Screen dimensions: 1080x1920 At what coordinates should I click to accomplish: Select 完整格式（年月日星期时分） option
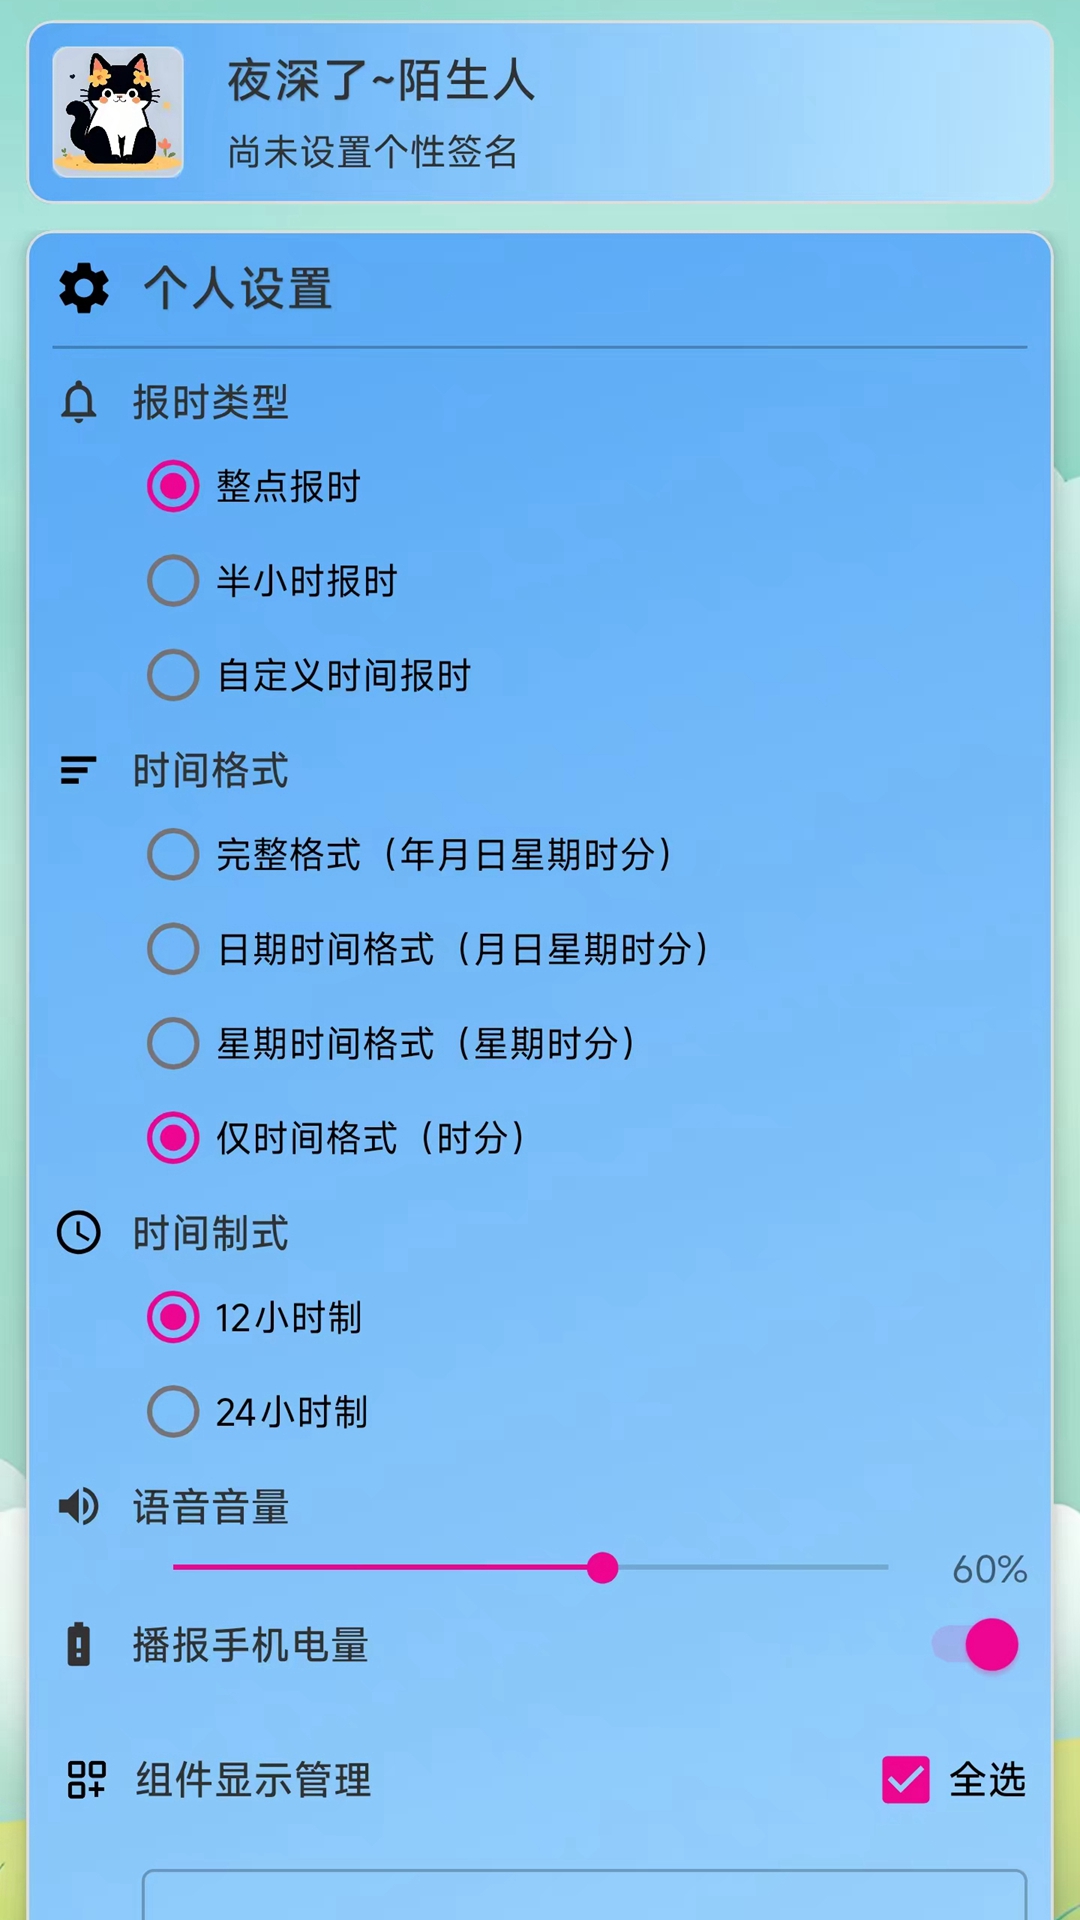click(x=173, y=854)
